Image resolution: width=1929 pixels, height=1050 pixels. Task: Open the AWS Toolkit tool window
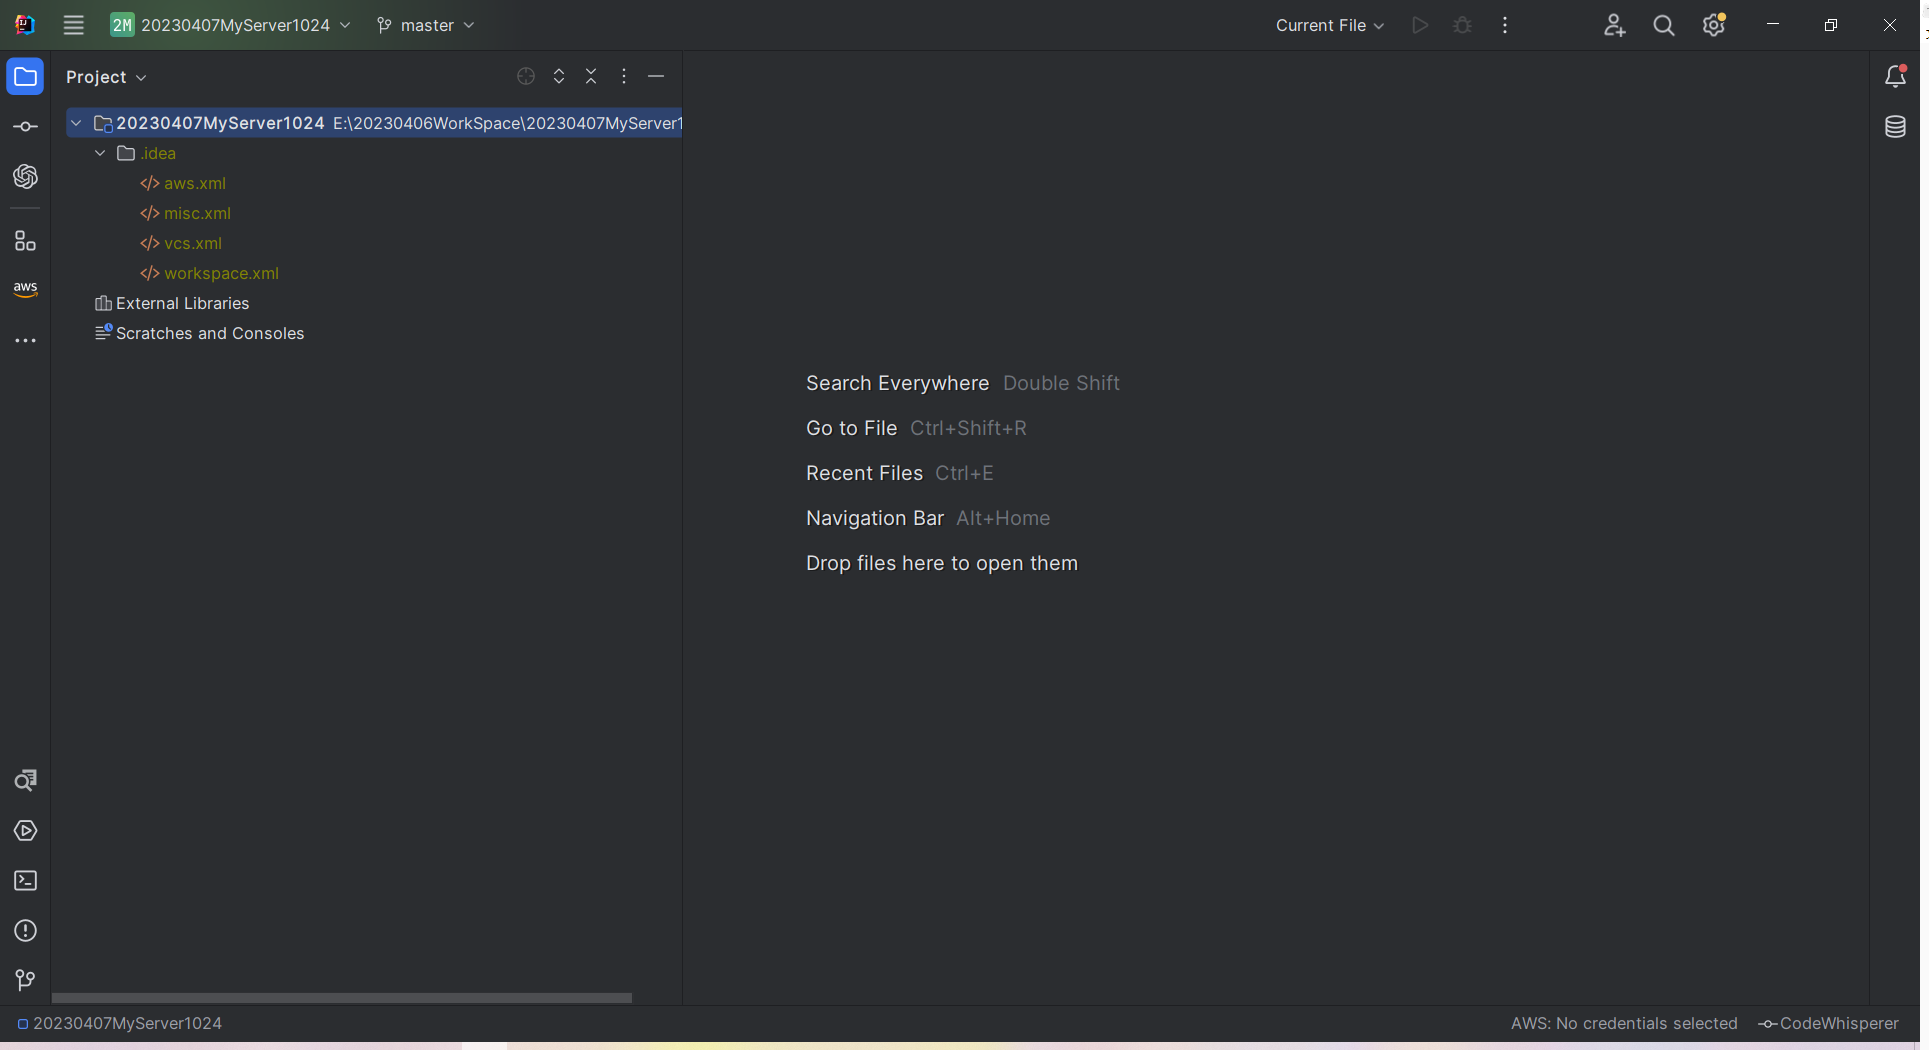click(25, 289)
